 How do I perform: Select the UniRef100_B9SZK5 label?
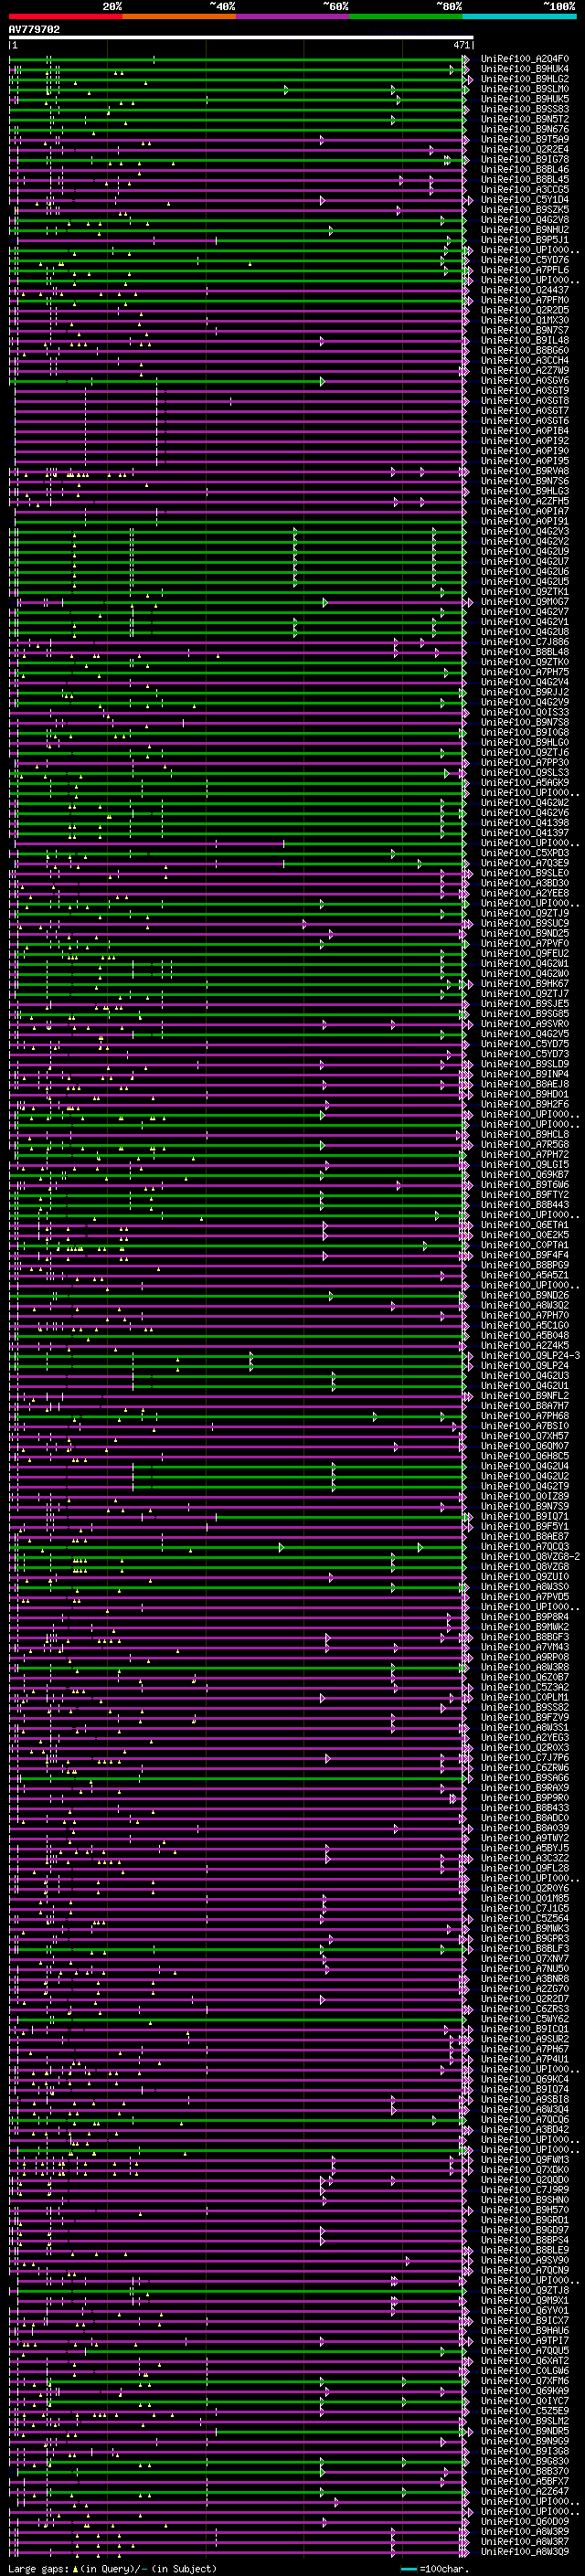(x=525, y=210)
